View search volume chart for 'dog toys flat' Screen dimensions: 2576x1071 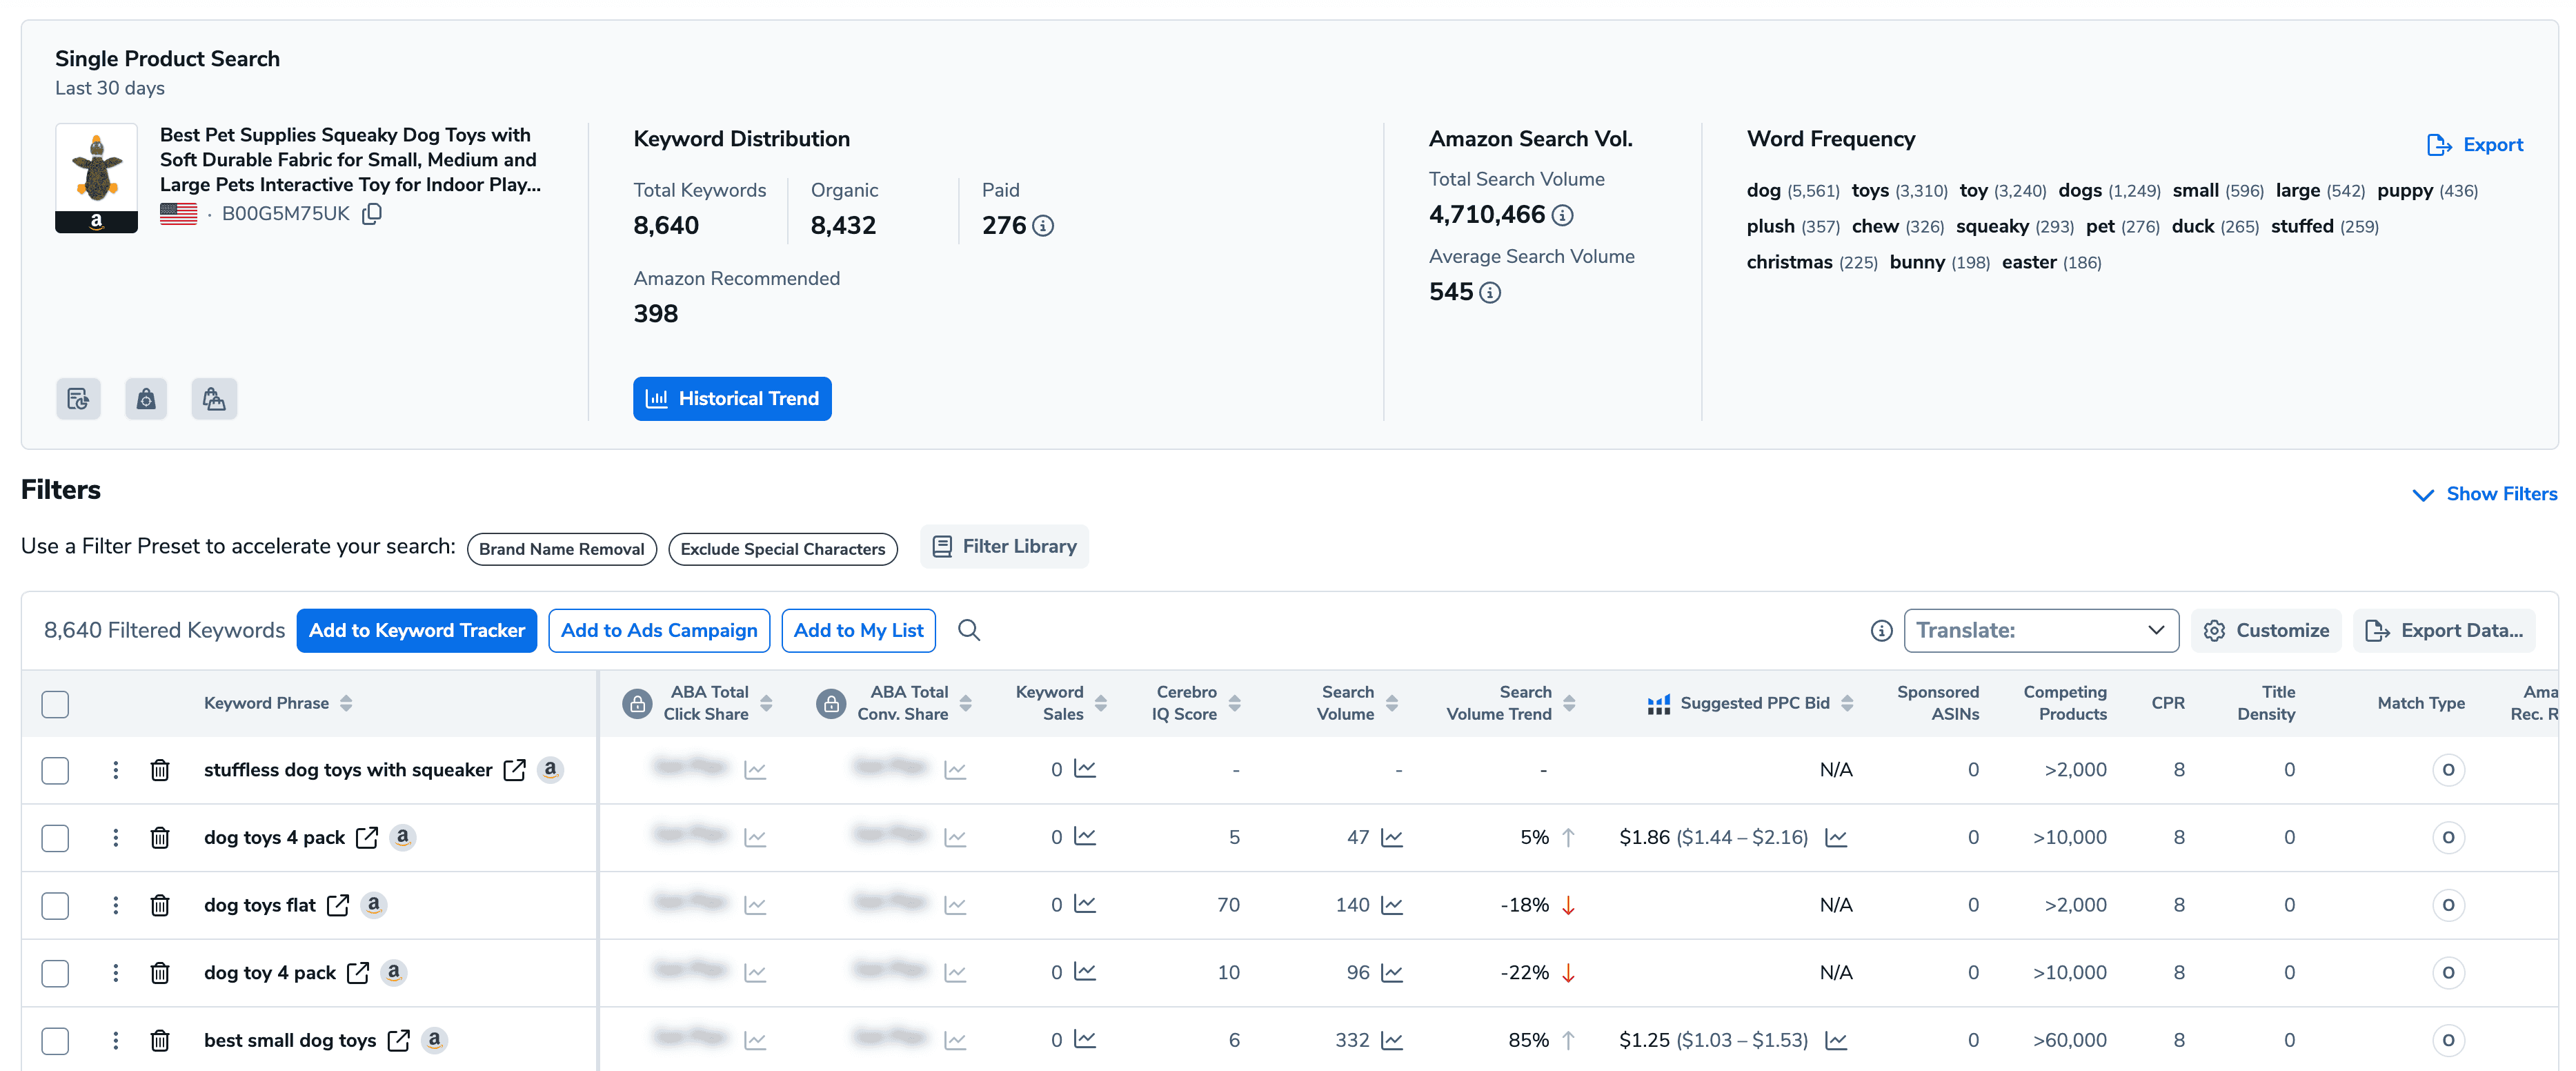point(1392,905)
